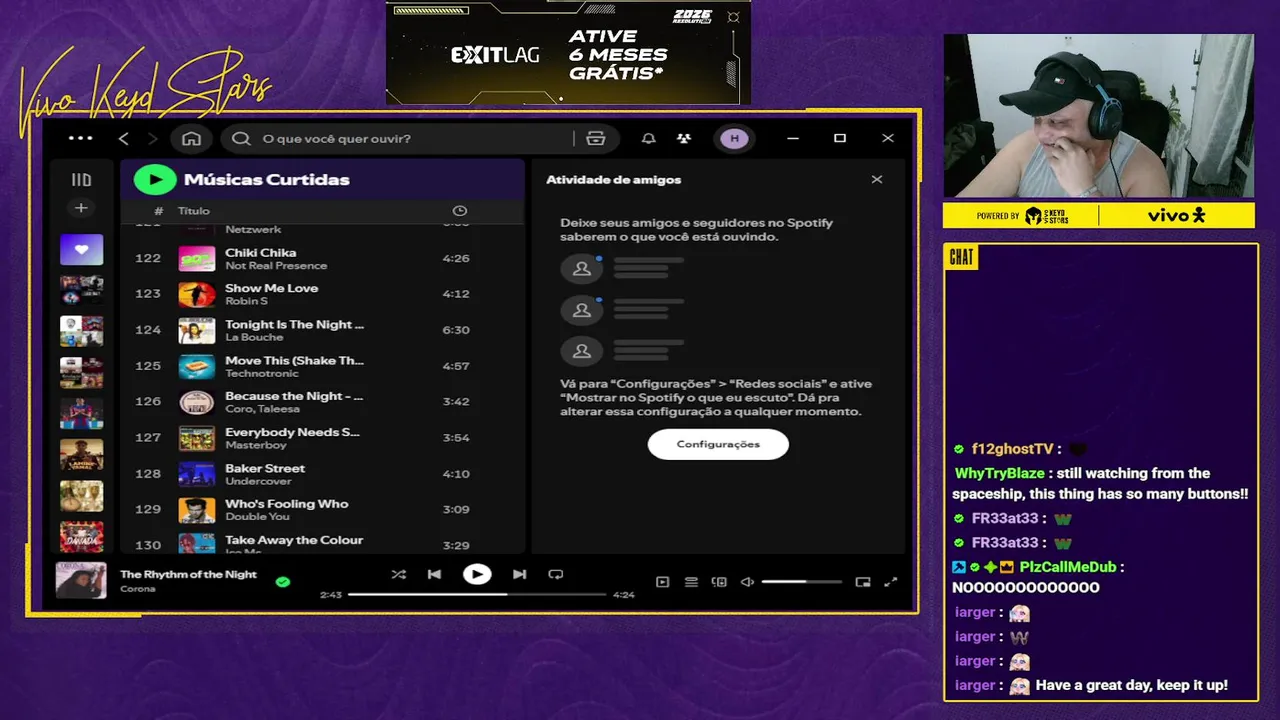Image resolution: width=1280 pixels, height=720 pixels.
Task: Select track 'Chiki Chika'
Action: pos(260,252)
